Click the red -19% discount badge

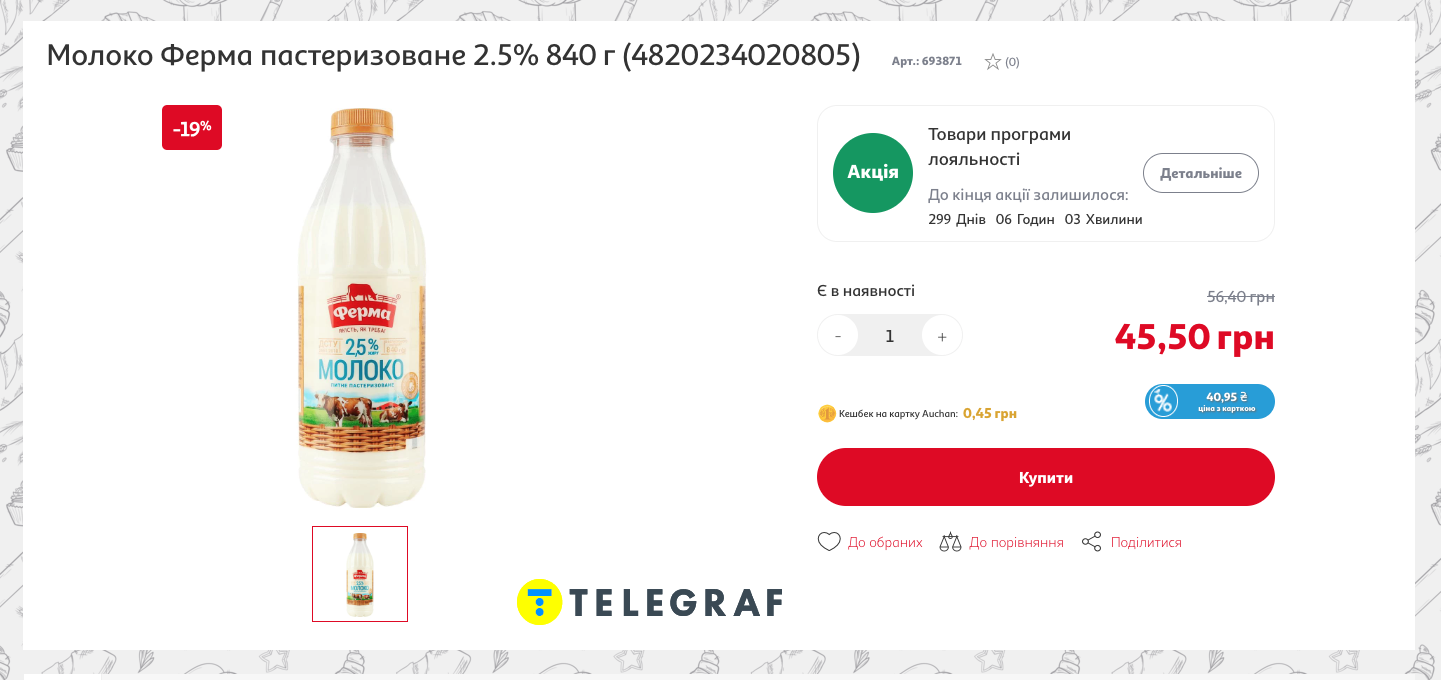[x=192, y=128]
